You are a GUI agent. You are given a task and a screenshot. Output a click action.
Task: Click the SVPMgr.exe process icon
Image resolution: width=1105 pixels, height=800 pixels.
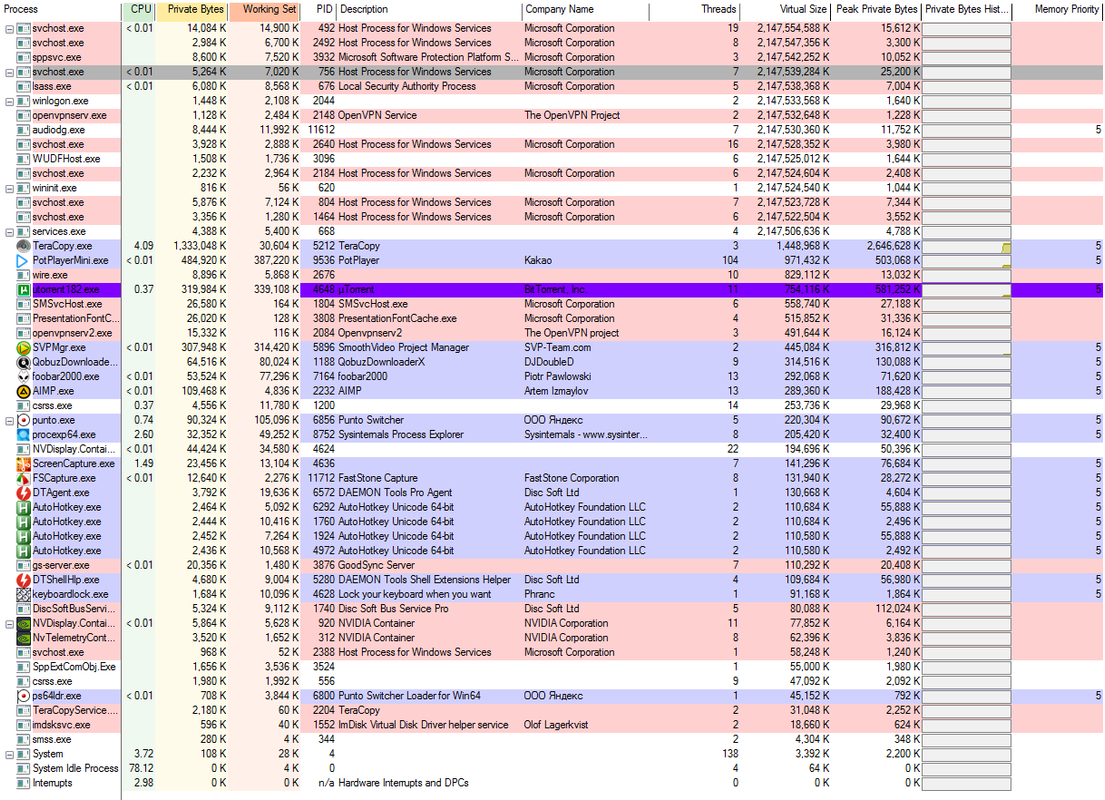(x=23, y=347)
